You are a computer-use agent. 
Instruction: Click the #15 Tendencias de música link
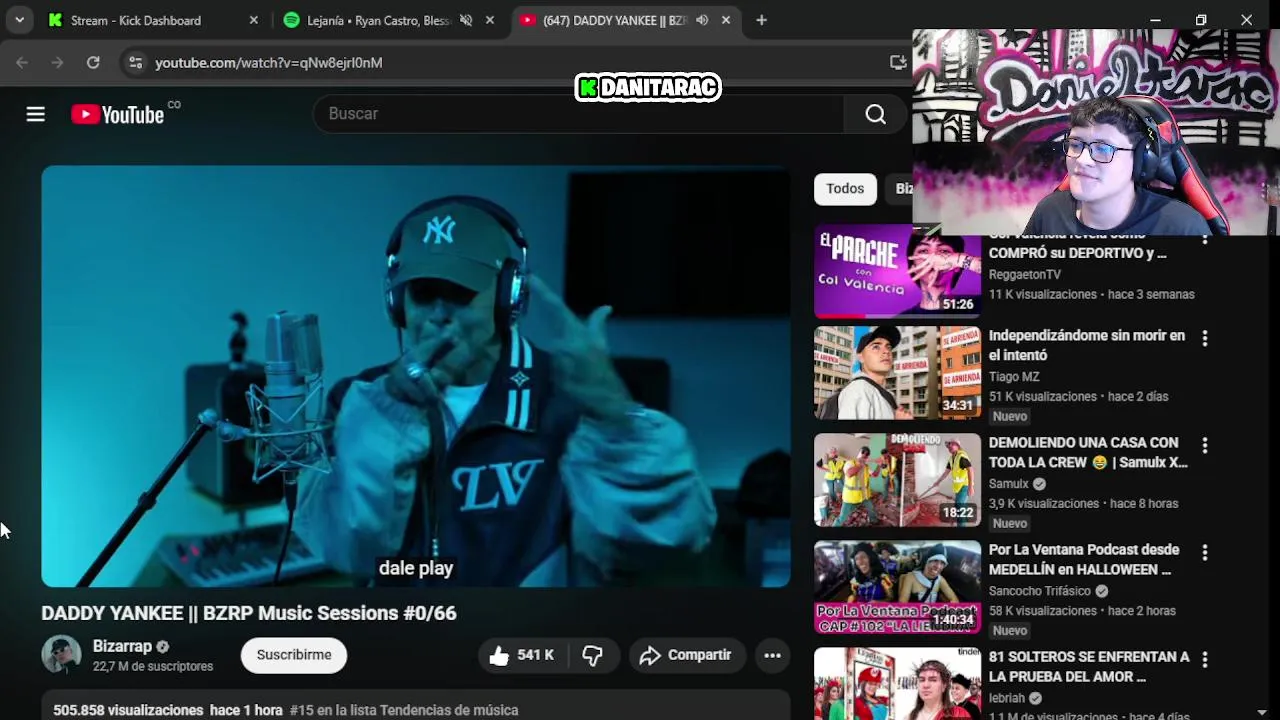coord(404,710)
